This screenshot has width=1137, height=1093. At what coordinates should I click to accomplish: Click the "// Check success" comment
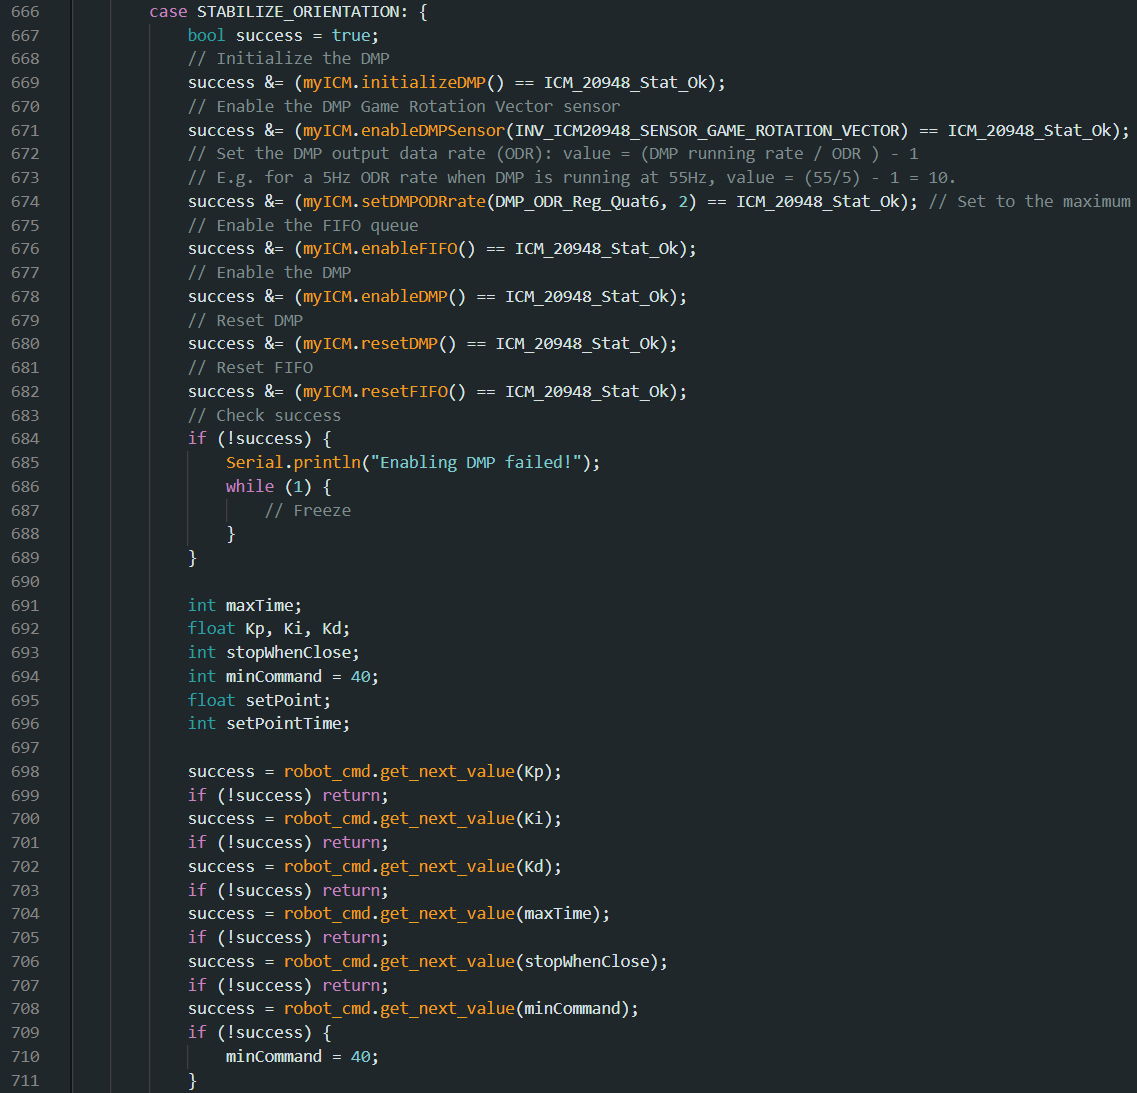[x=264, y=416]
